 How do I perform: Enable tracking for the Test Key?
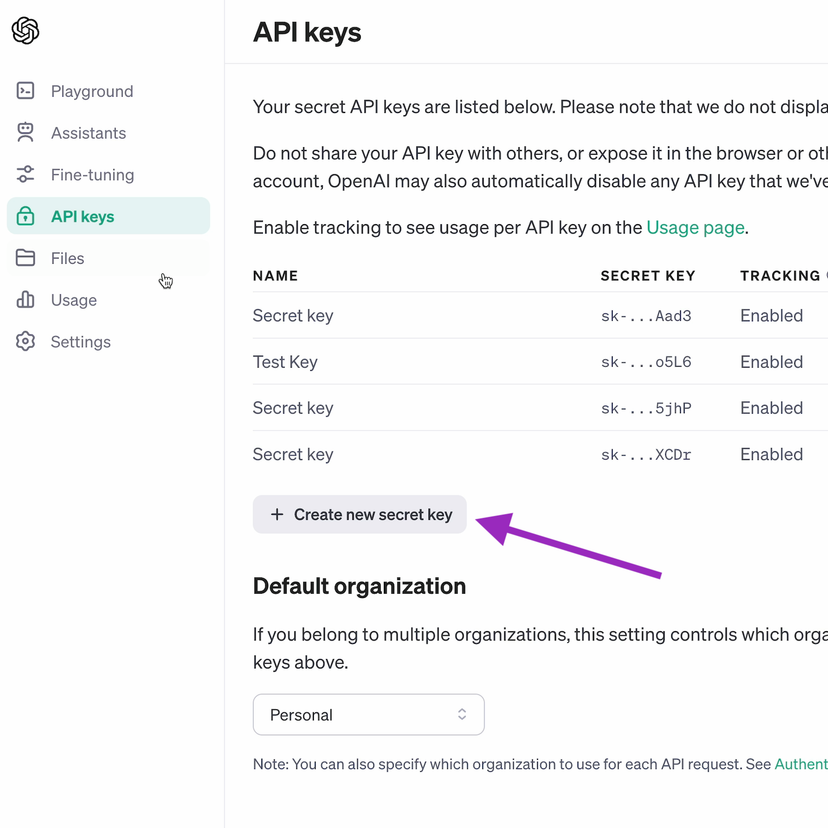[x=771, y=361]
